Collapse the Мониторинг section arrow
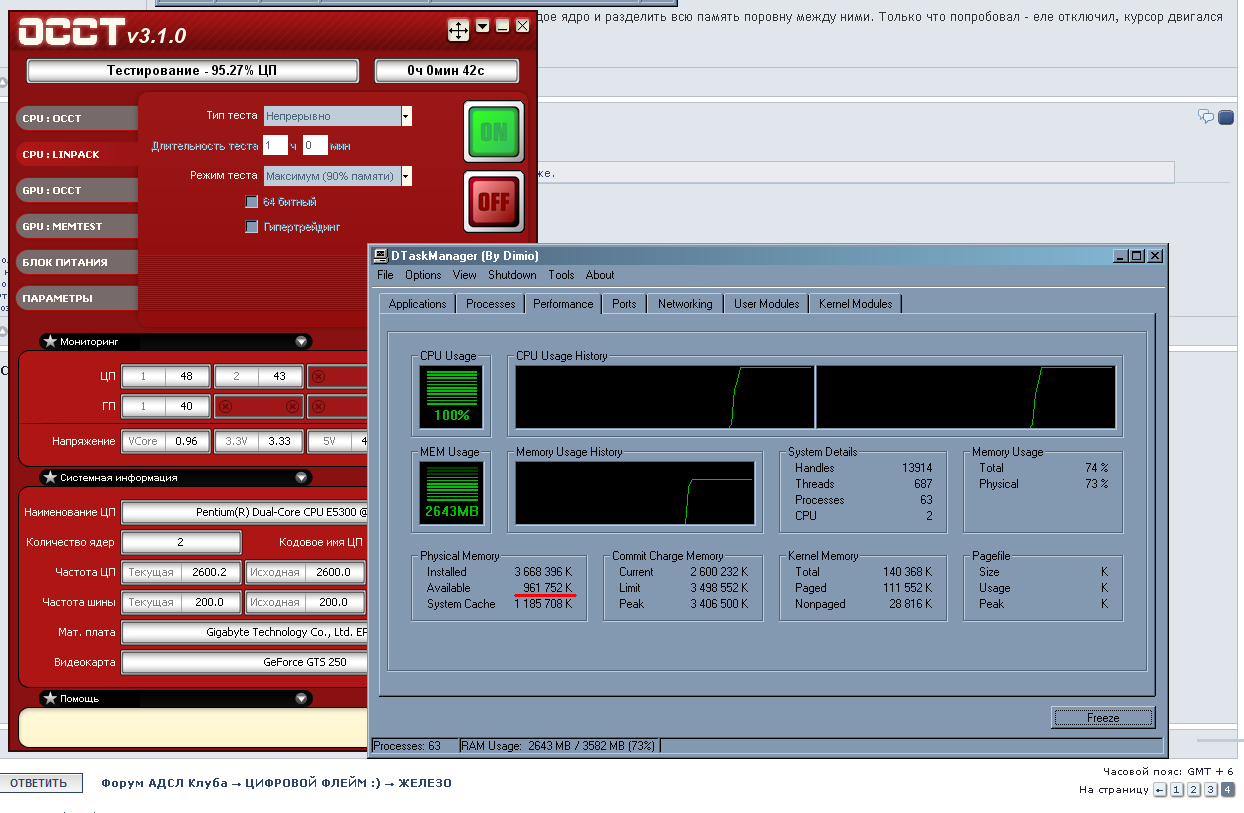 tap(302, 342)
